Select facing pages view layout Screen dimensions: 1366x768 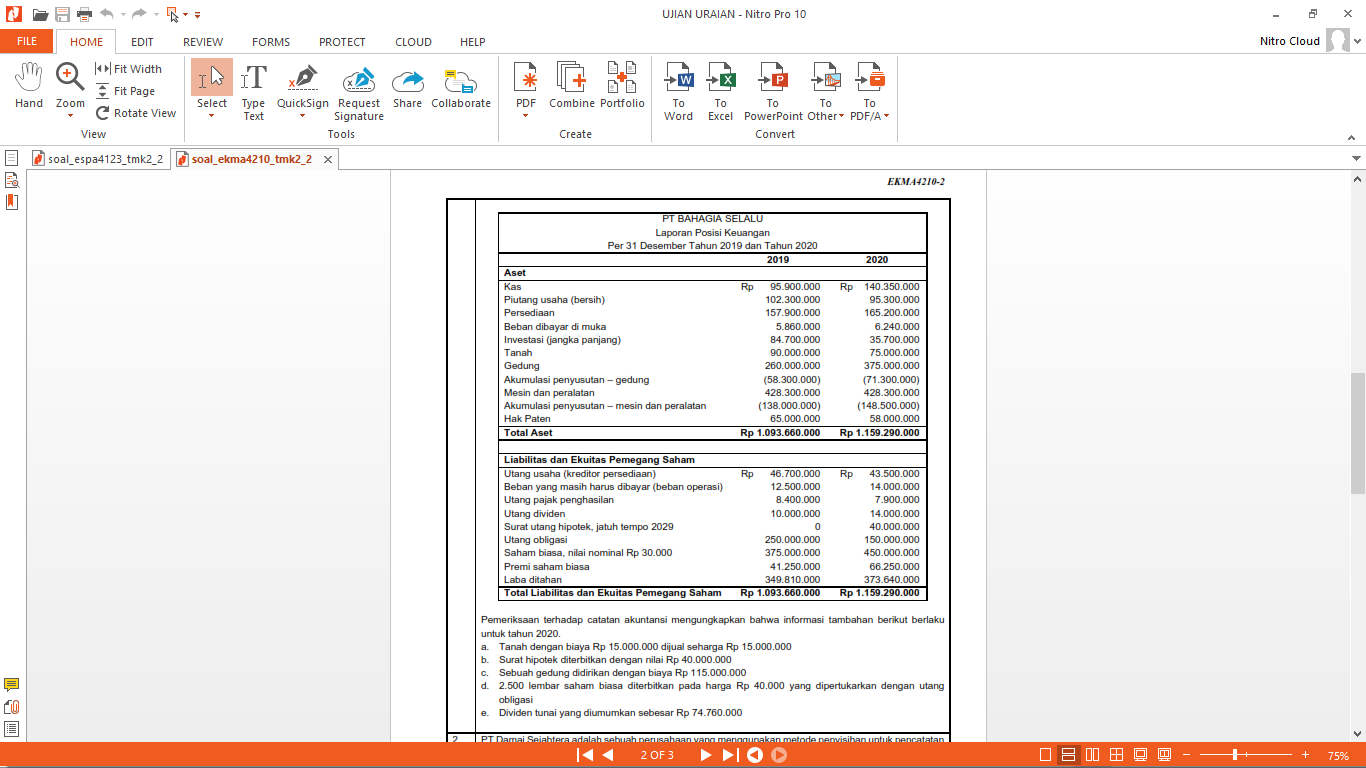1093,755
